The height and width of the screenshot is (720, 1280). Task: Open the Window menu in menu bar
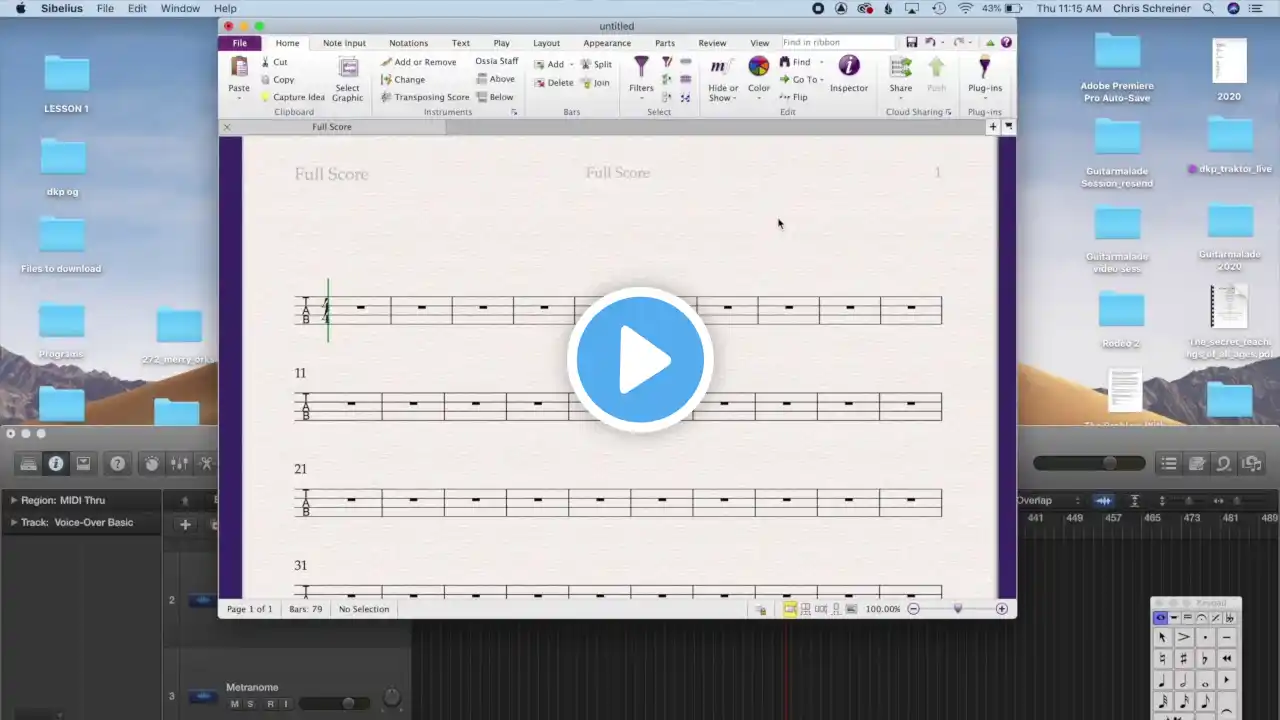click(180, 8)
